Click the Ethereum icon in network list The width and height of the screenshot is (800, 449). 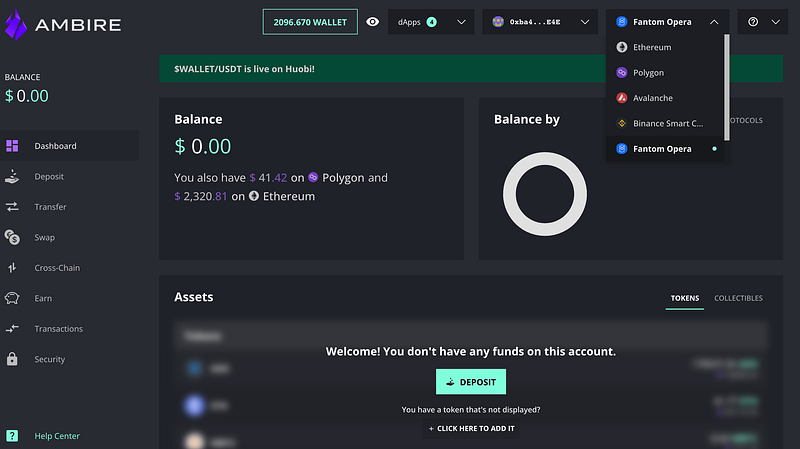[621, 47]
